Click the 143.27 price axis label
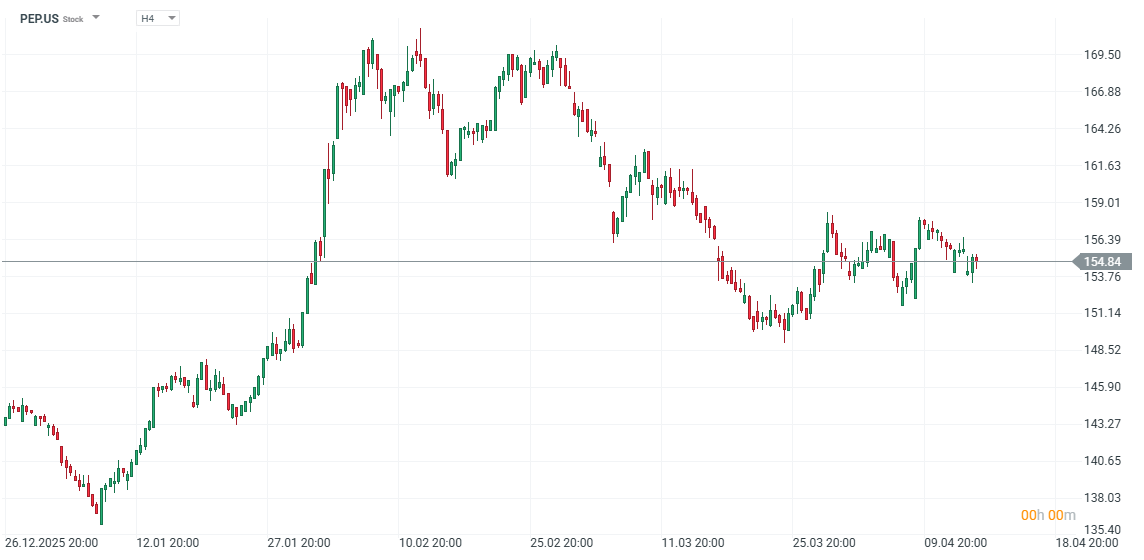This screenshot has height=560, width=1144. [1101, 424]
